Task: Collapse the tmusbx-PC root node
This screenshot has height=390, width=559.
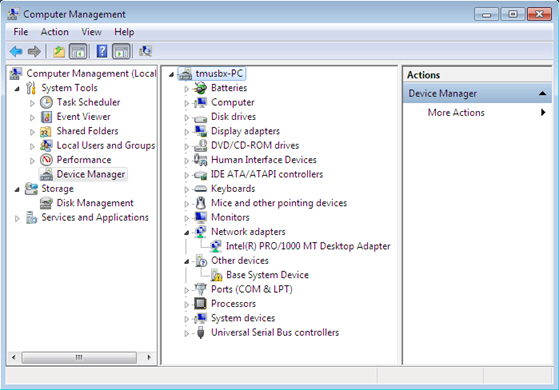Action: coord(171,74)
